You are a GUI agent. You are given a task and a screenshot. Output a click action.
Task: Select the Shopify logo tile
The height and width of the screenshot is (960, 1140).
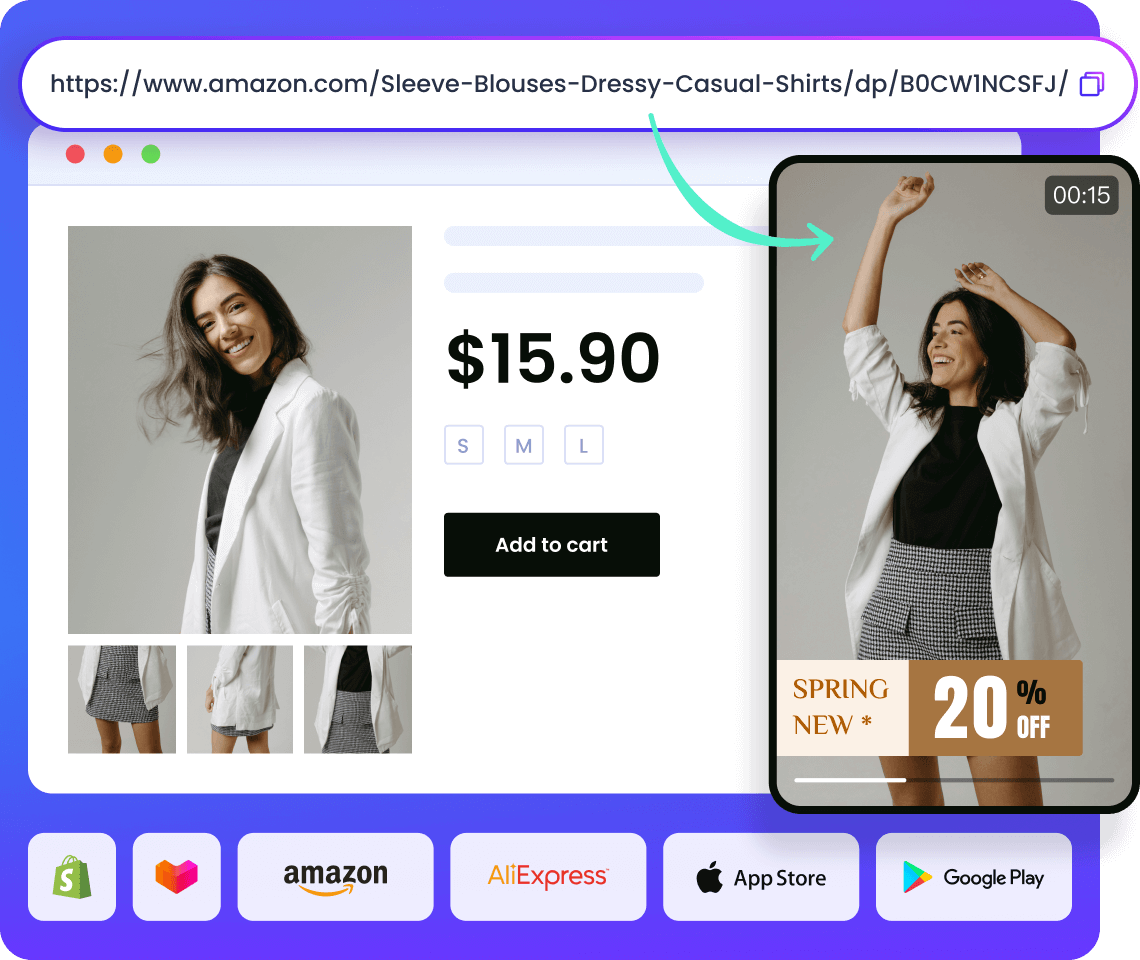coord(72,877)
